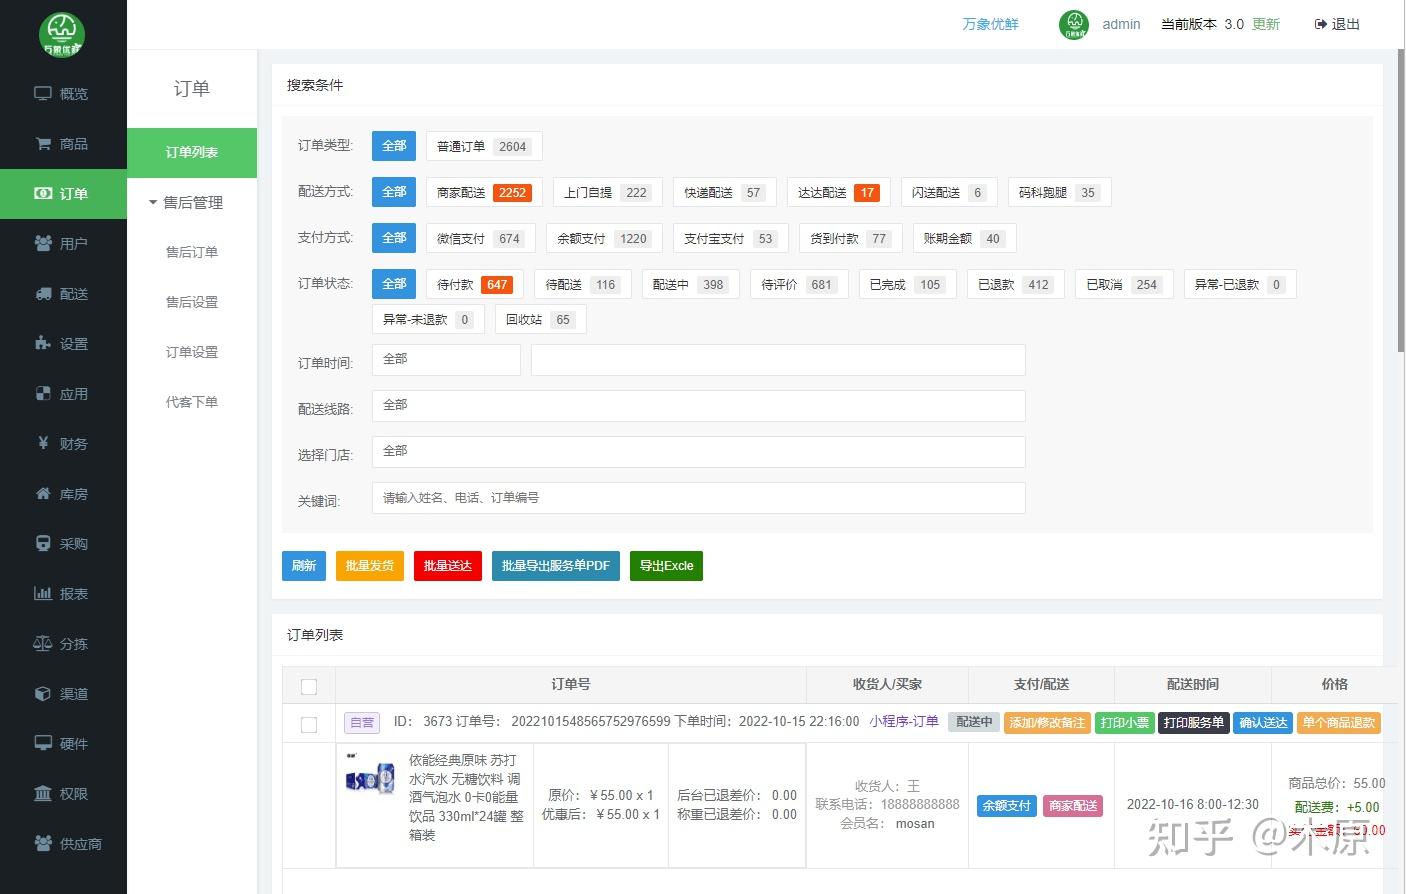Click the admin avatar icon
1406x894 pixels.
pos(1074,24)
